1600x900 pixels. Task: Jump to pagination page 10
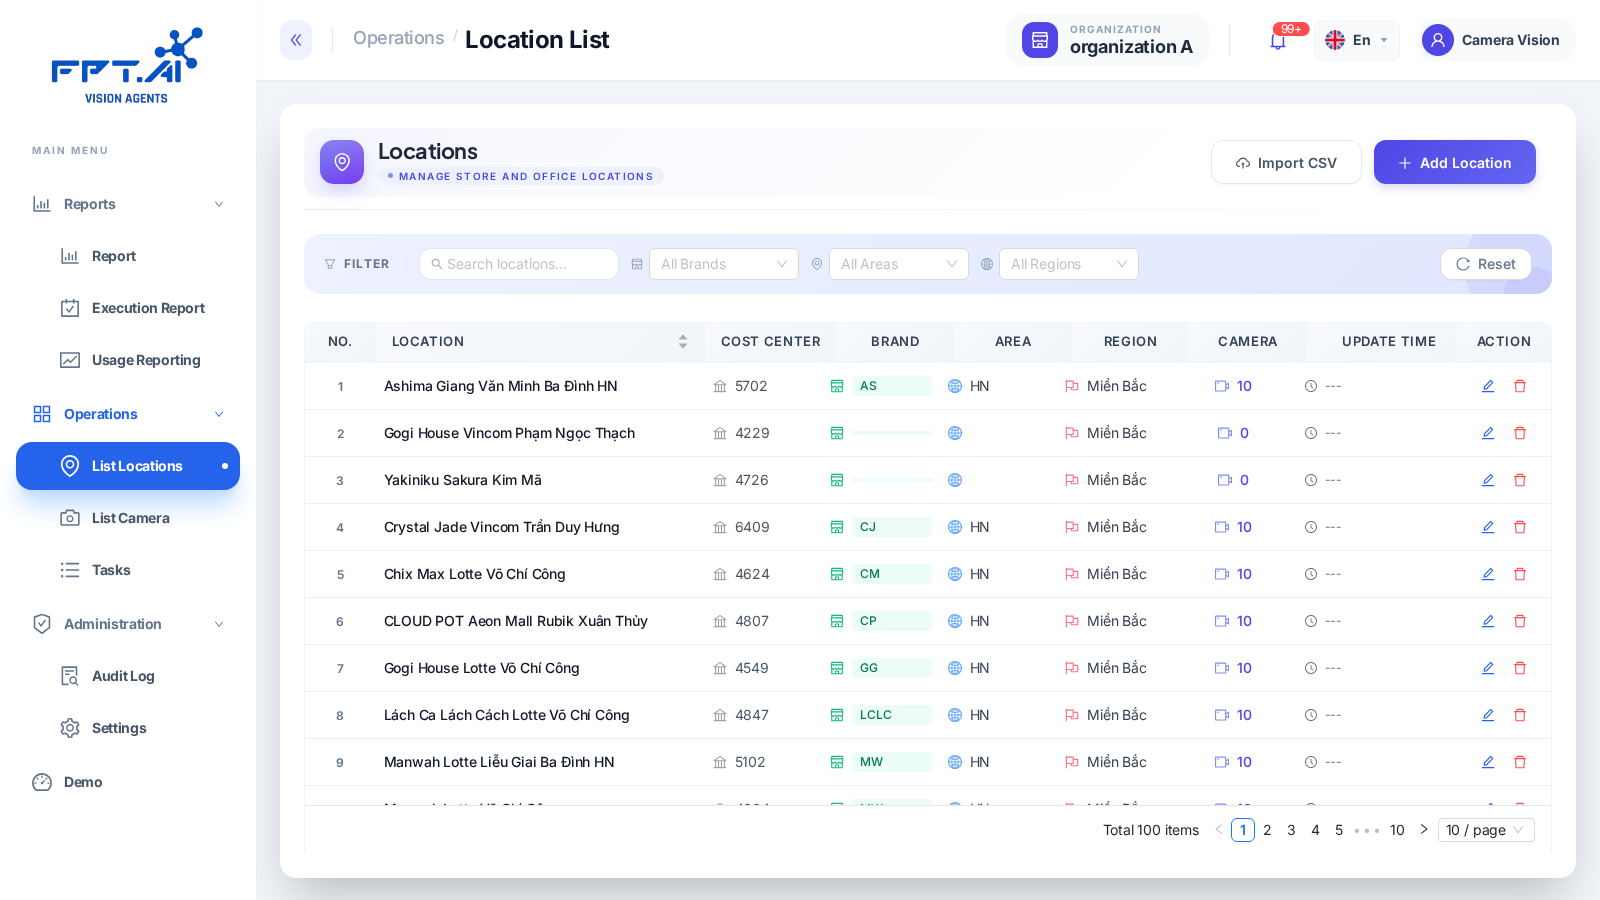tap(1397, 830)
